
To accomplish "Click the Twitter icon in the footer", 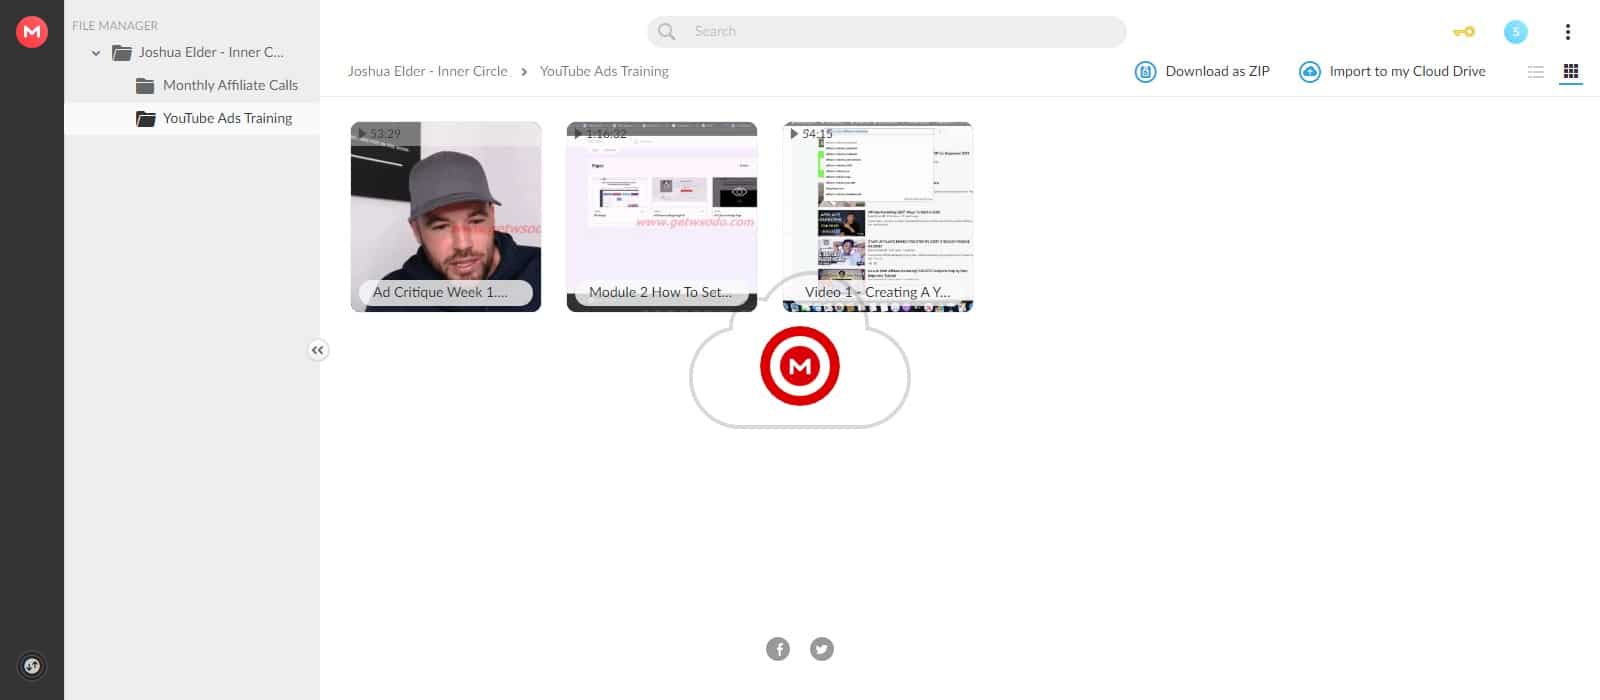I will [822, 649].
